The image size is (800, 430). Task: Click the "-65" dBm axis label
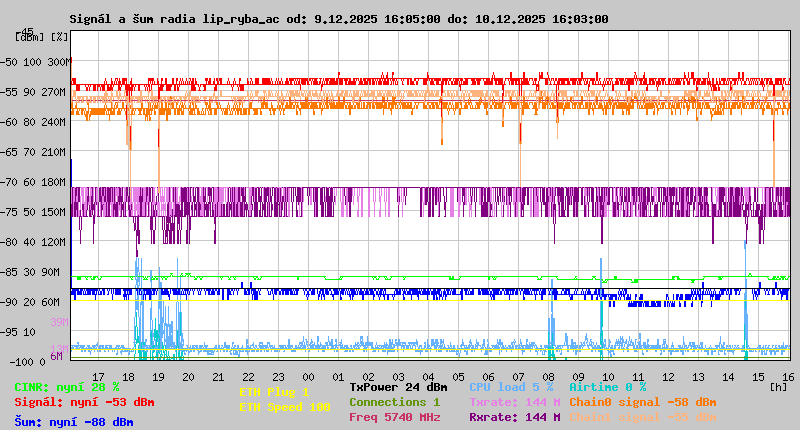tap(9, 152)
